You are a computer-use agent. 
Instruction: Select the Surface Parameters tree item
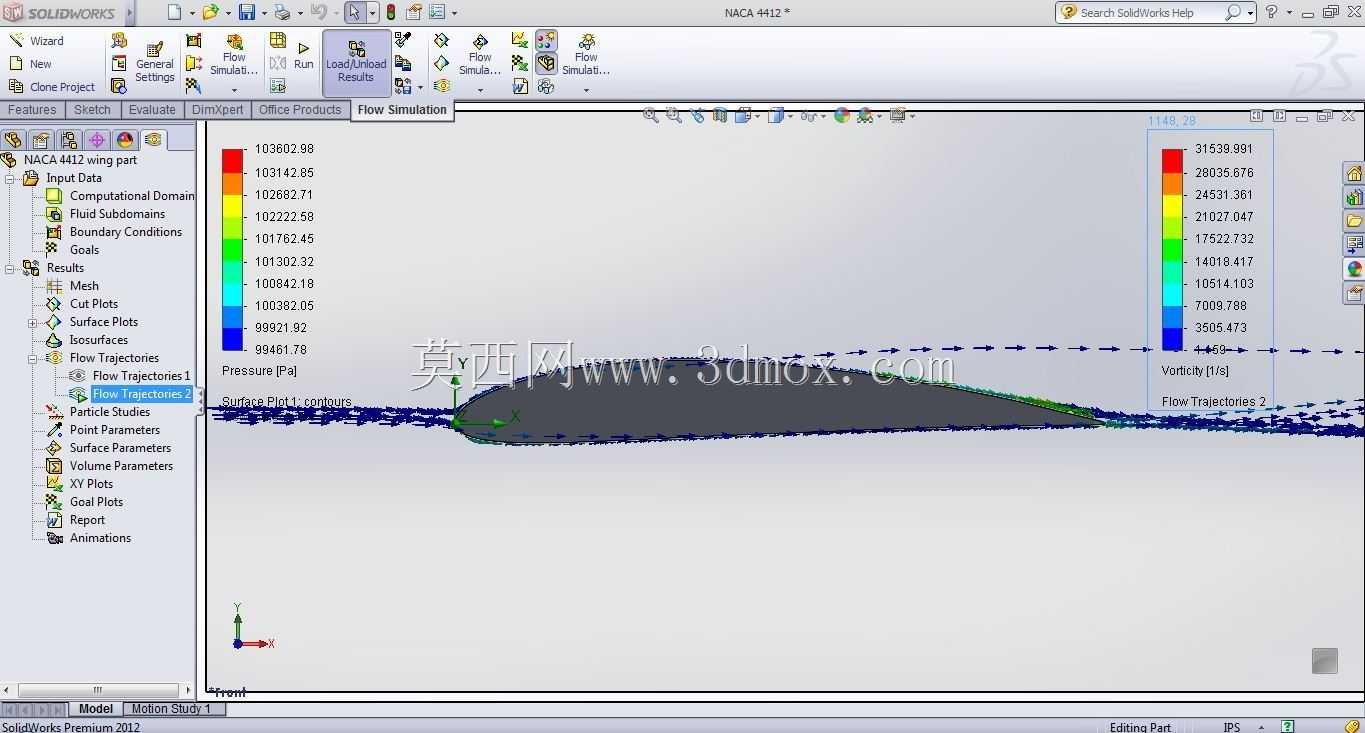pos(120,448)
